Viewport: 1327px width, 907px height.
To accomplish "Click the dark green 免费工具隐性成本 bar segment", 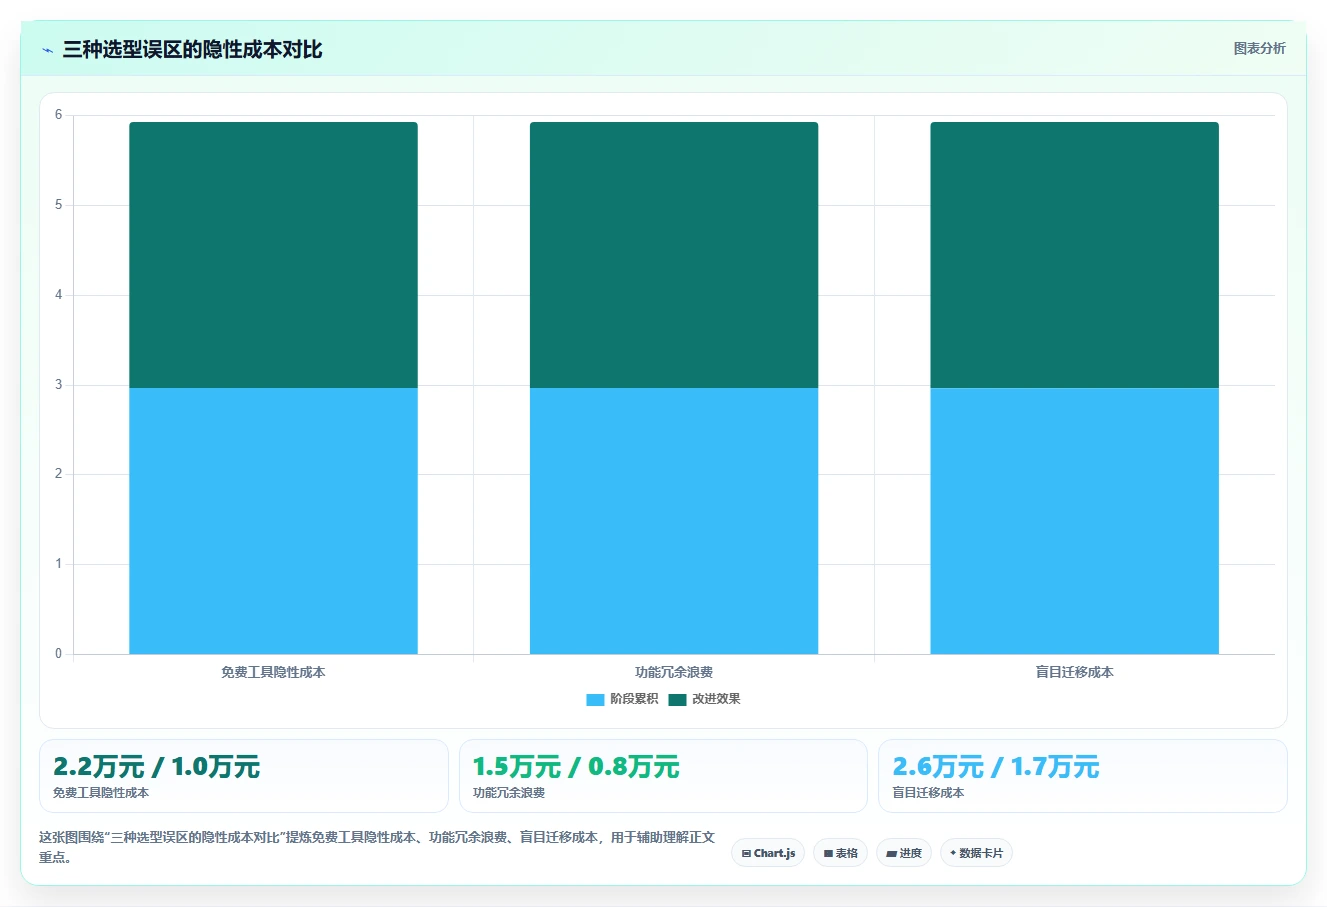I will pyautogui.click(x=273, y=255).
